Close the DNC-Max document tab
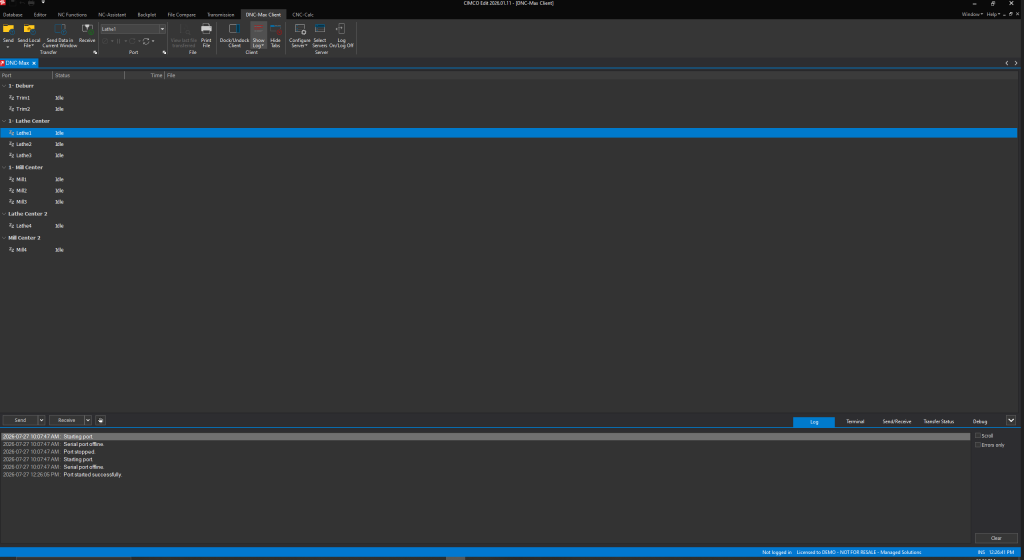The width and height of the screenshot is (1024, 560). pyautogui.click(x=34, y=63)
